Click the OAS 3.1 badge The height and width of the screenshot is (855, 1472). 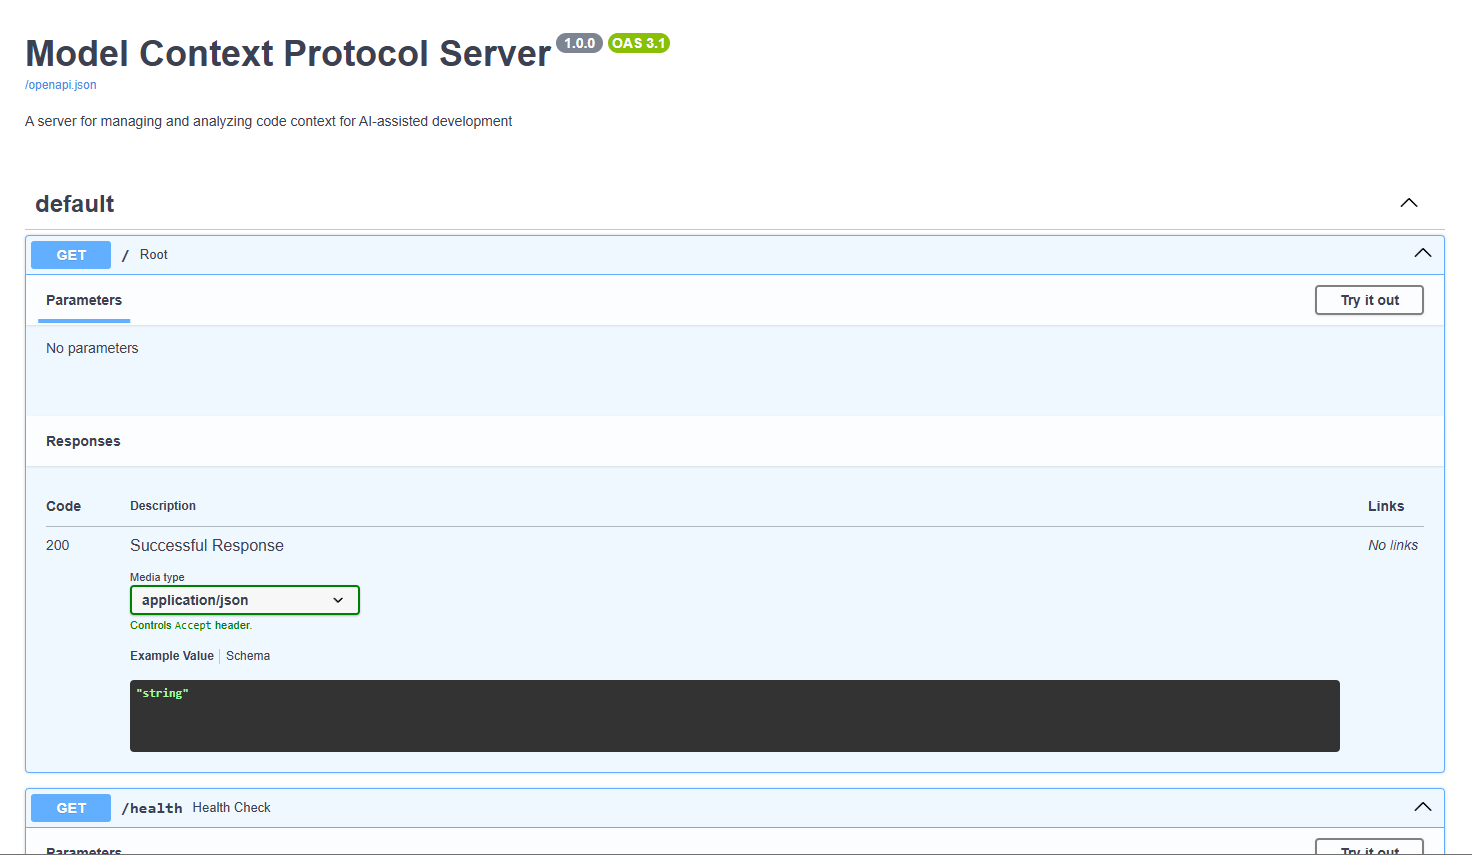pos(639,43)
